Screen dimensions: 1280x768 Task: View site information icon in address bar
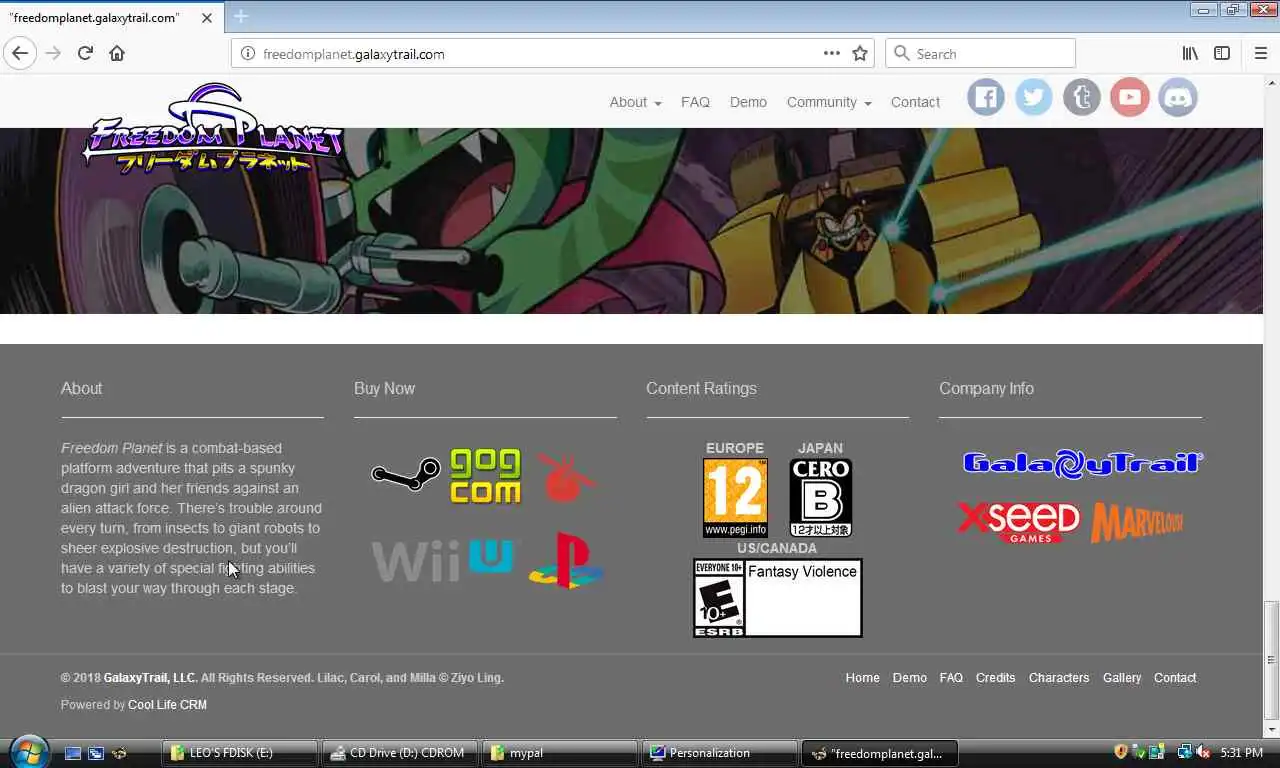(x=248, y=53)
